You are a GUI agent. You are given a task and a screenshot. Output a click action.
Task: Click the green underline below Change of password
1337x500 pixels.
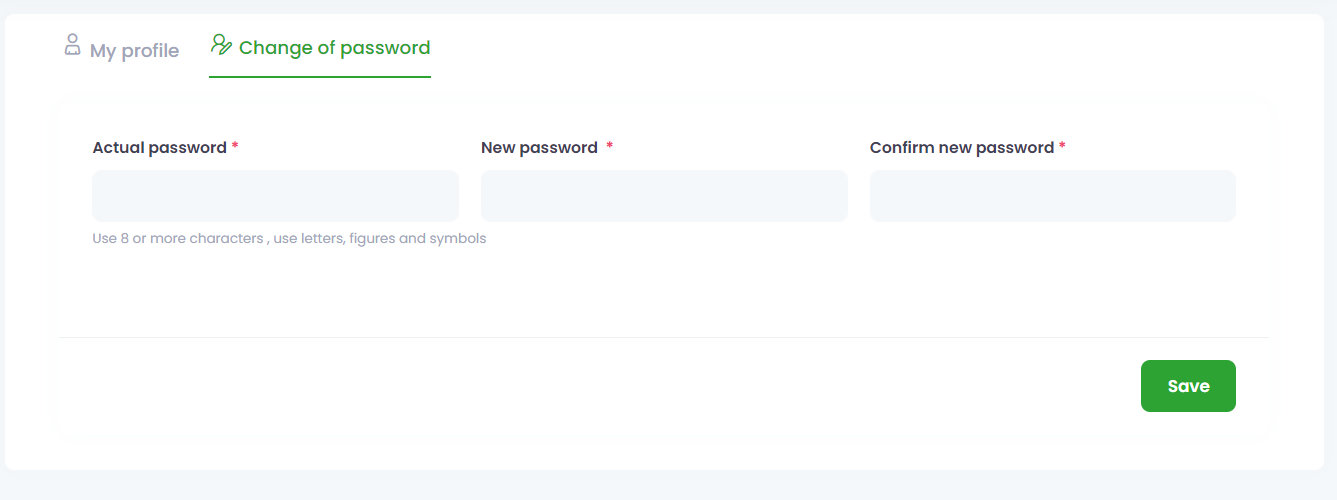(320, 77)
